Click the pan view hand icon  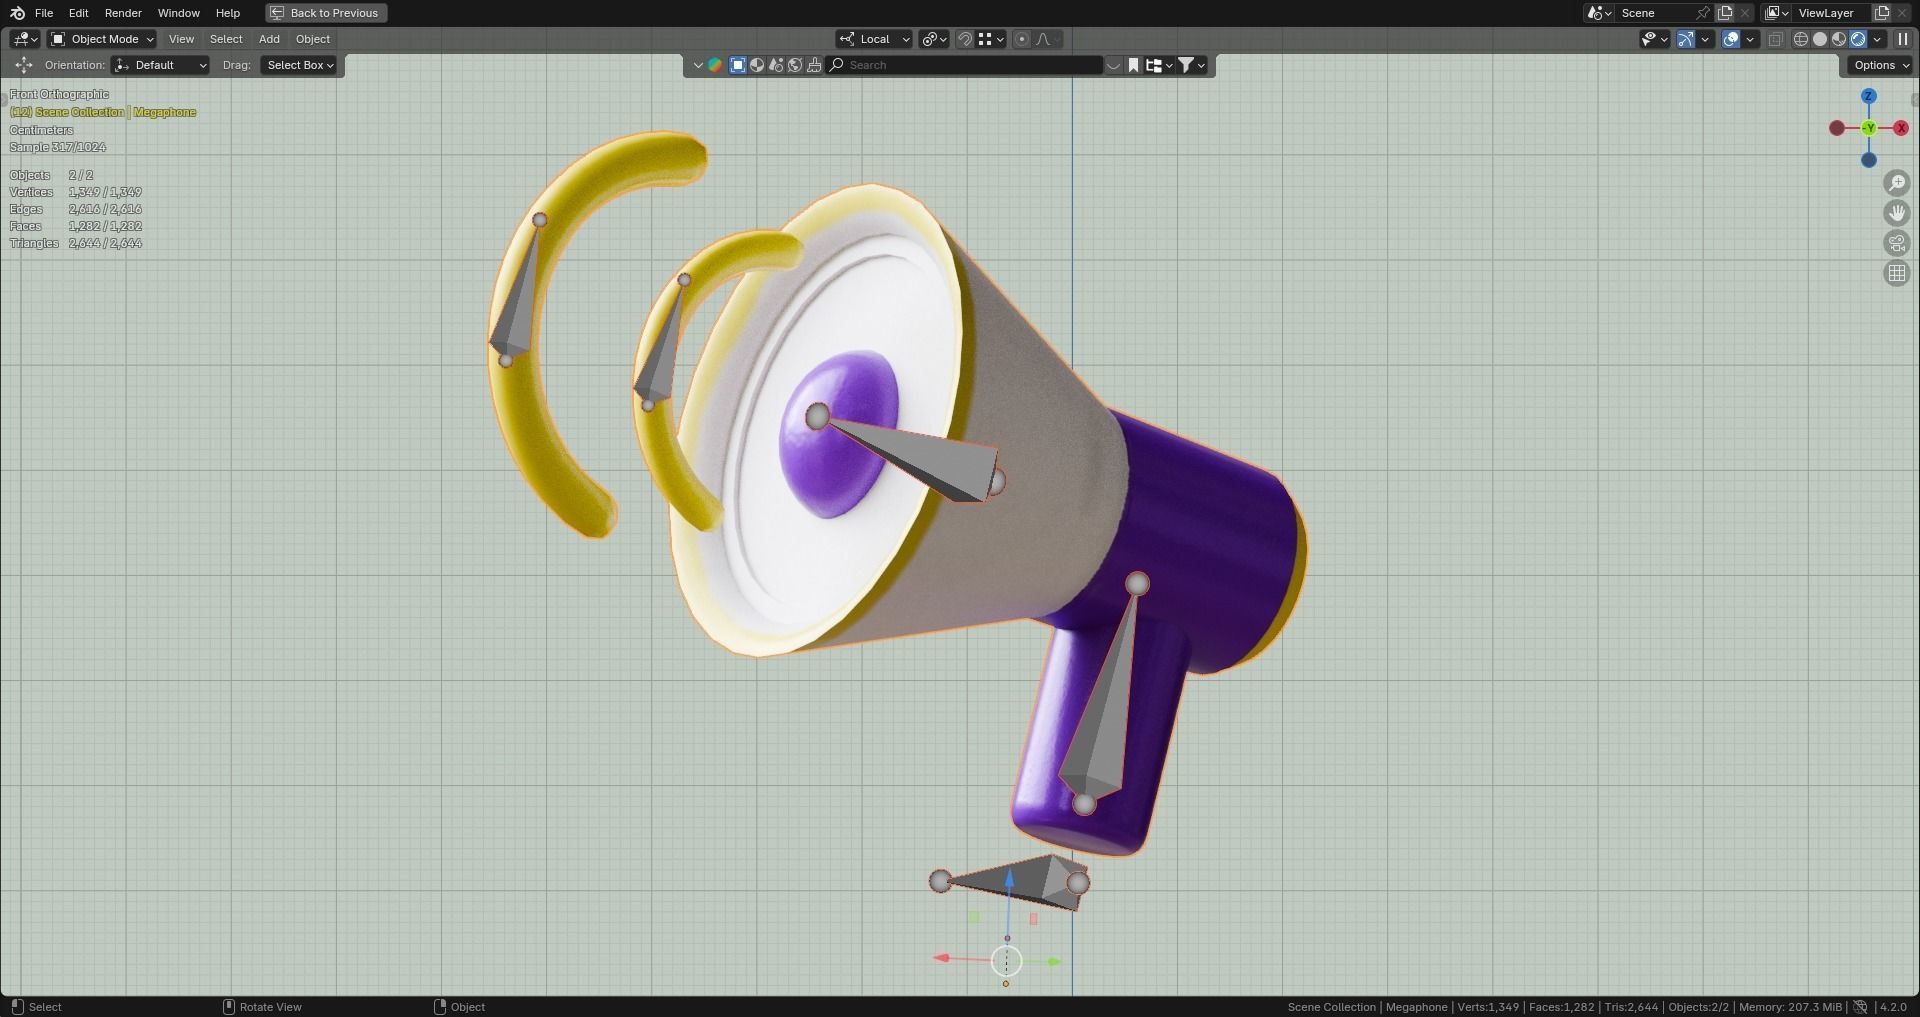[x=1897, y=213]
